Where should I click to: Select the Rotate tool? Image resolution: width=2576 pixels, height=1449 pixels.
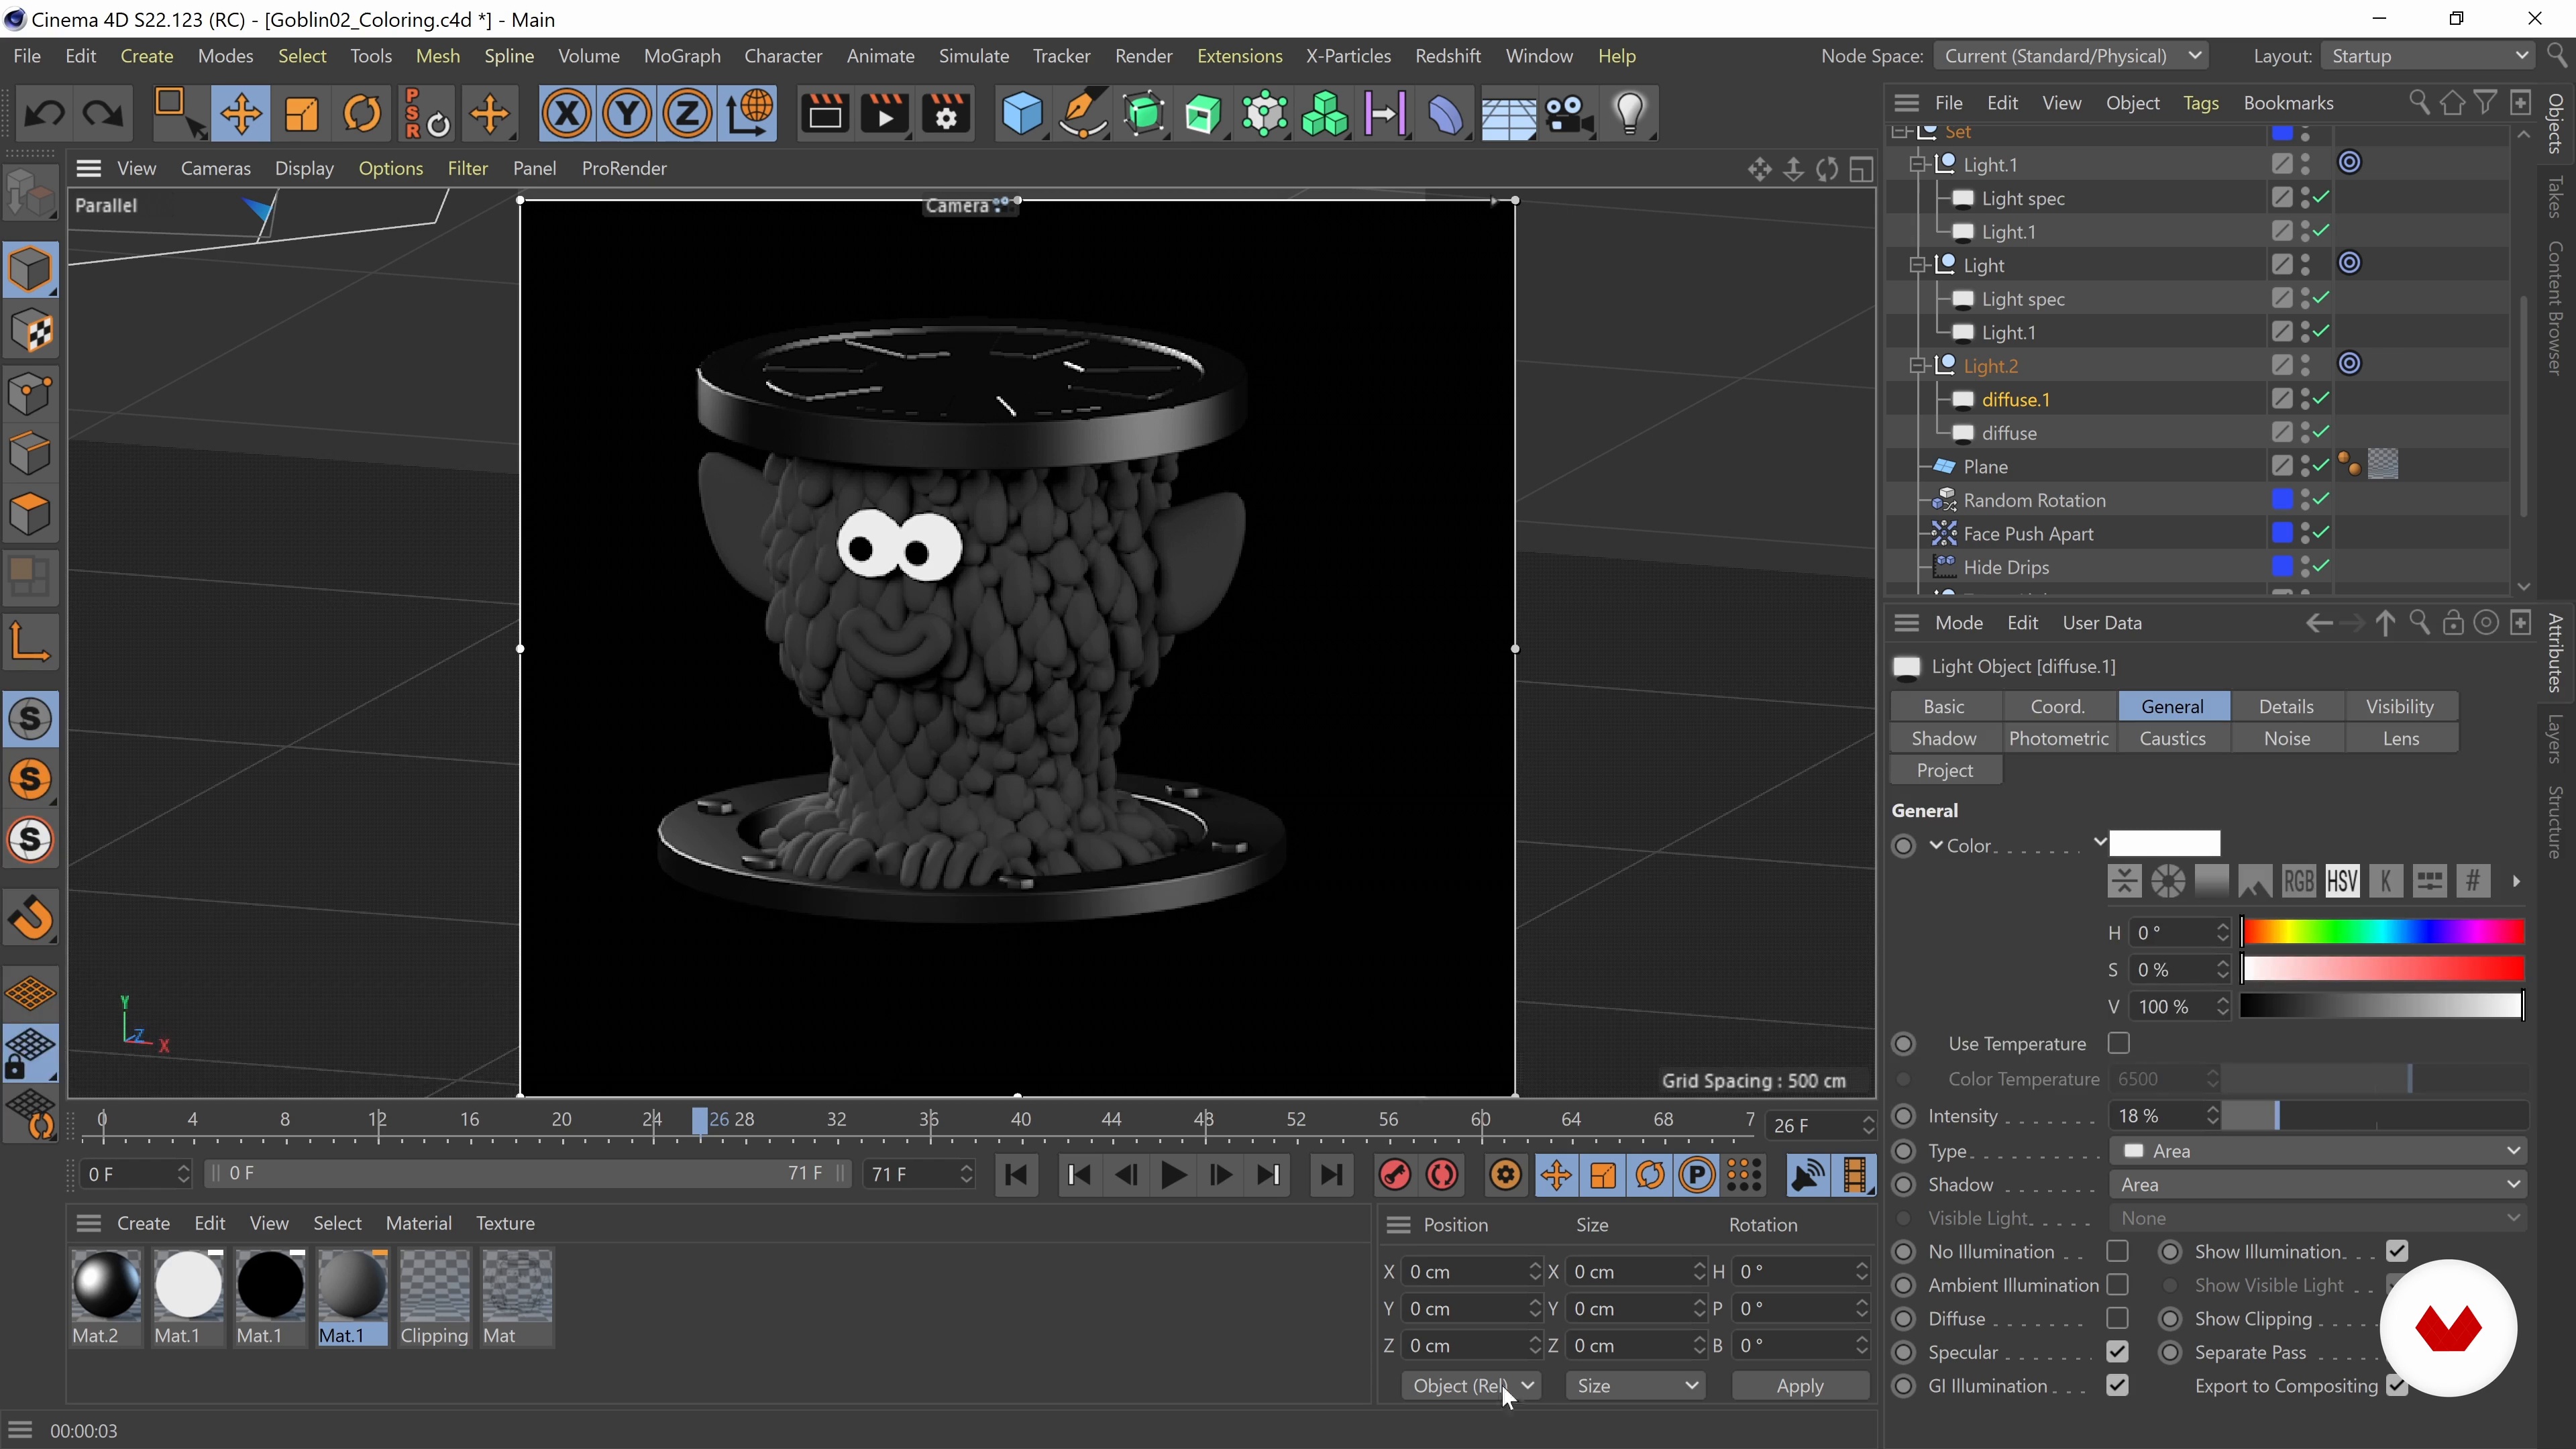click(362, 113)
